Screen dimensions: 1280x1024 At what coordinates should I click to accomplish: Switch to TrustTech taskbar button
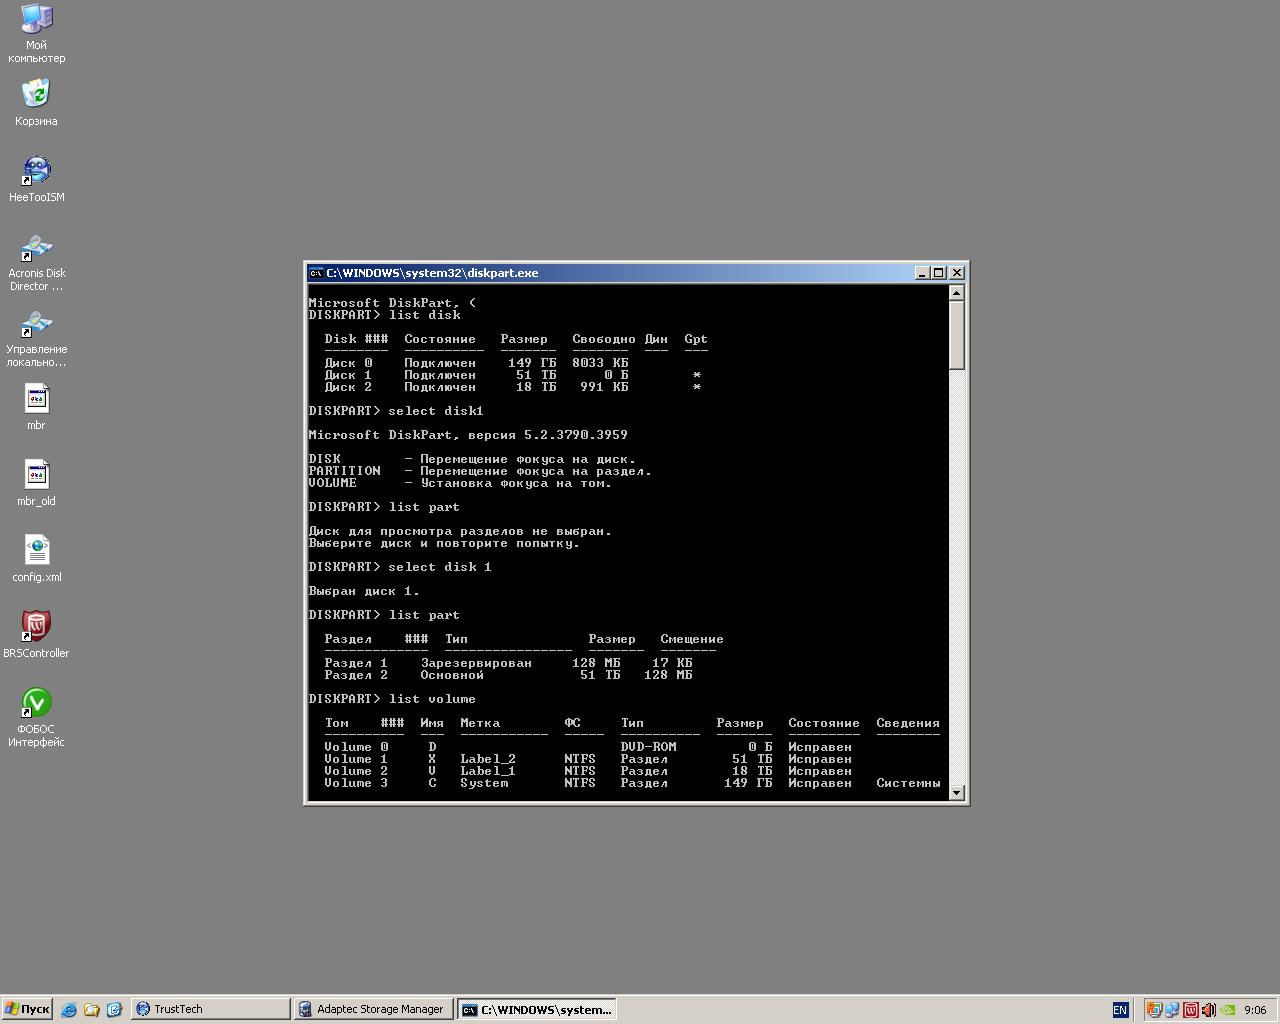tap(210, 1010)
